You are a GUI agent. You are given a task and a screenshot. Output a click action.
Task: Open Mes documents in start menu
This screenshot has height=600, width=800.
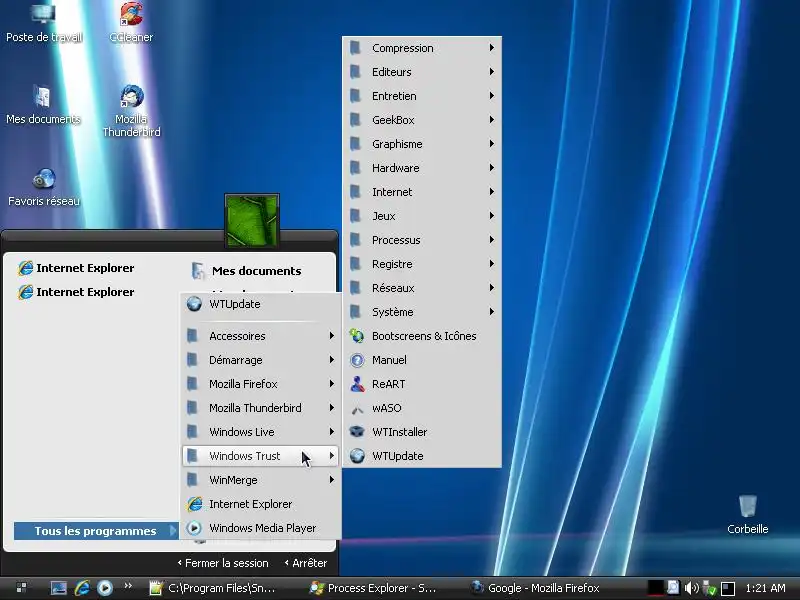(246, 271)
